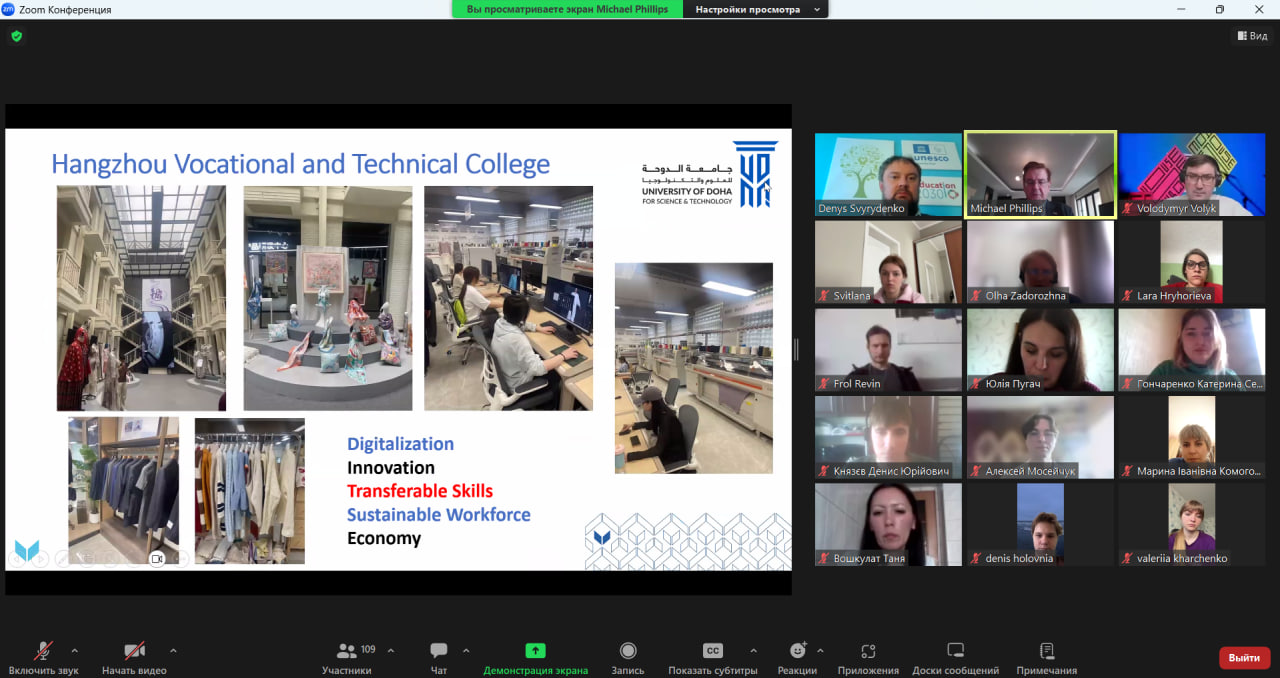The width and height of the screenshot is (1280, 678).
Task: Click the green encryption shield icon
Action: pyautogui.click(x=16, y=36)
